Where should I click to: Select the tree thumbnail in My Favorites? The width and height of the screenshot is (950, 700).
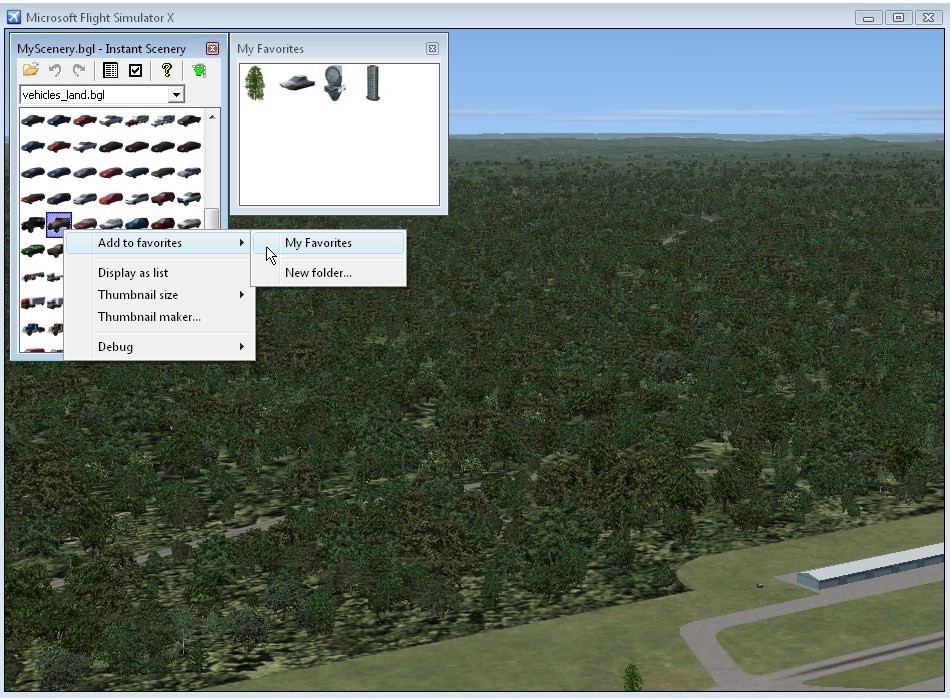tap(255, 84)
